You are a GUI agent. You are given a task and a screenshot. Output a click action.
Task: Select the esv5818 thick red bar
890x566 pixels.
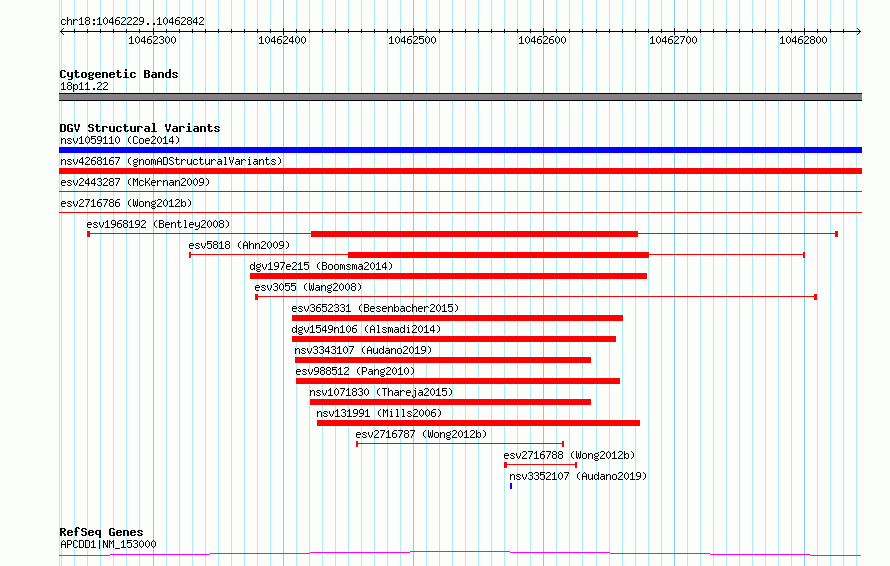click(x=498, y=255)
